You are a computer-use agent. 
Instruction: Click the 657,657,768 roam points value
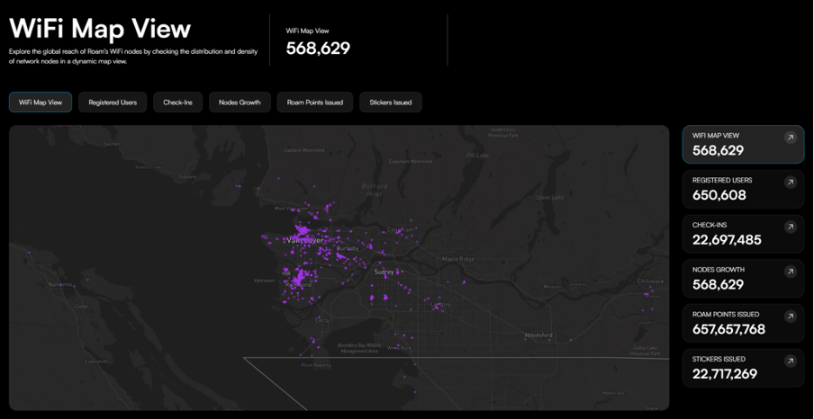(x=728, y=329)
